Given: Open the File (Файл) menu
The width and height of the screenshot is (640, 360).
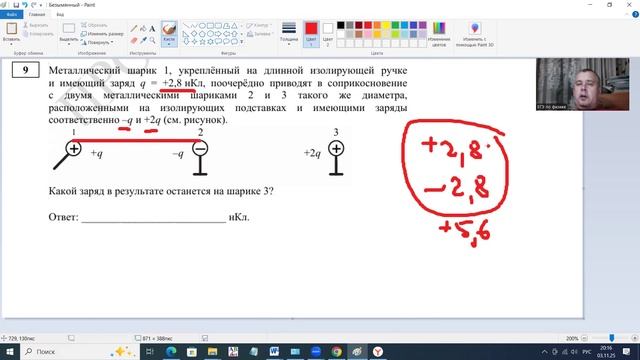Looking at the screenshot, I should click(x=12, y=15).
